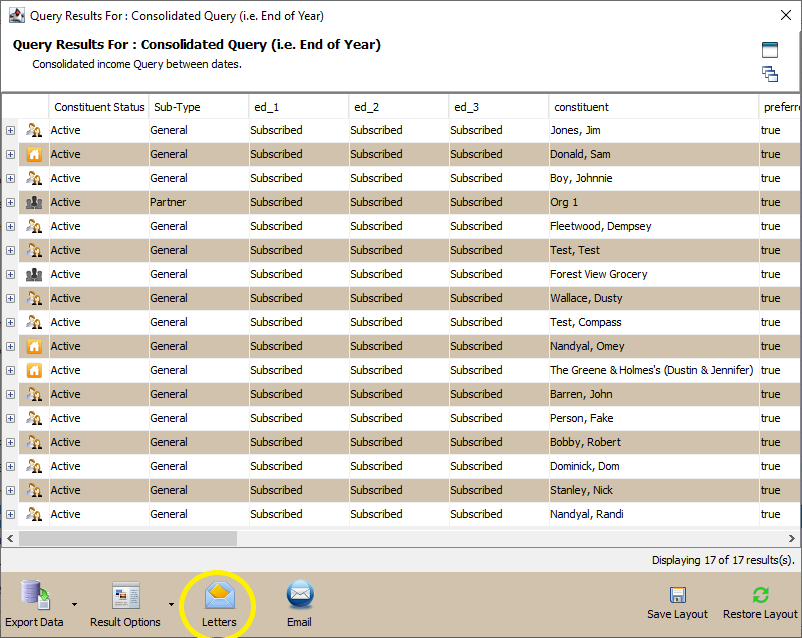Click Save Layout floppy icon
Viewport: 802px width, 638px height.
pos(678,595)
